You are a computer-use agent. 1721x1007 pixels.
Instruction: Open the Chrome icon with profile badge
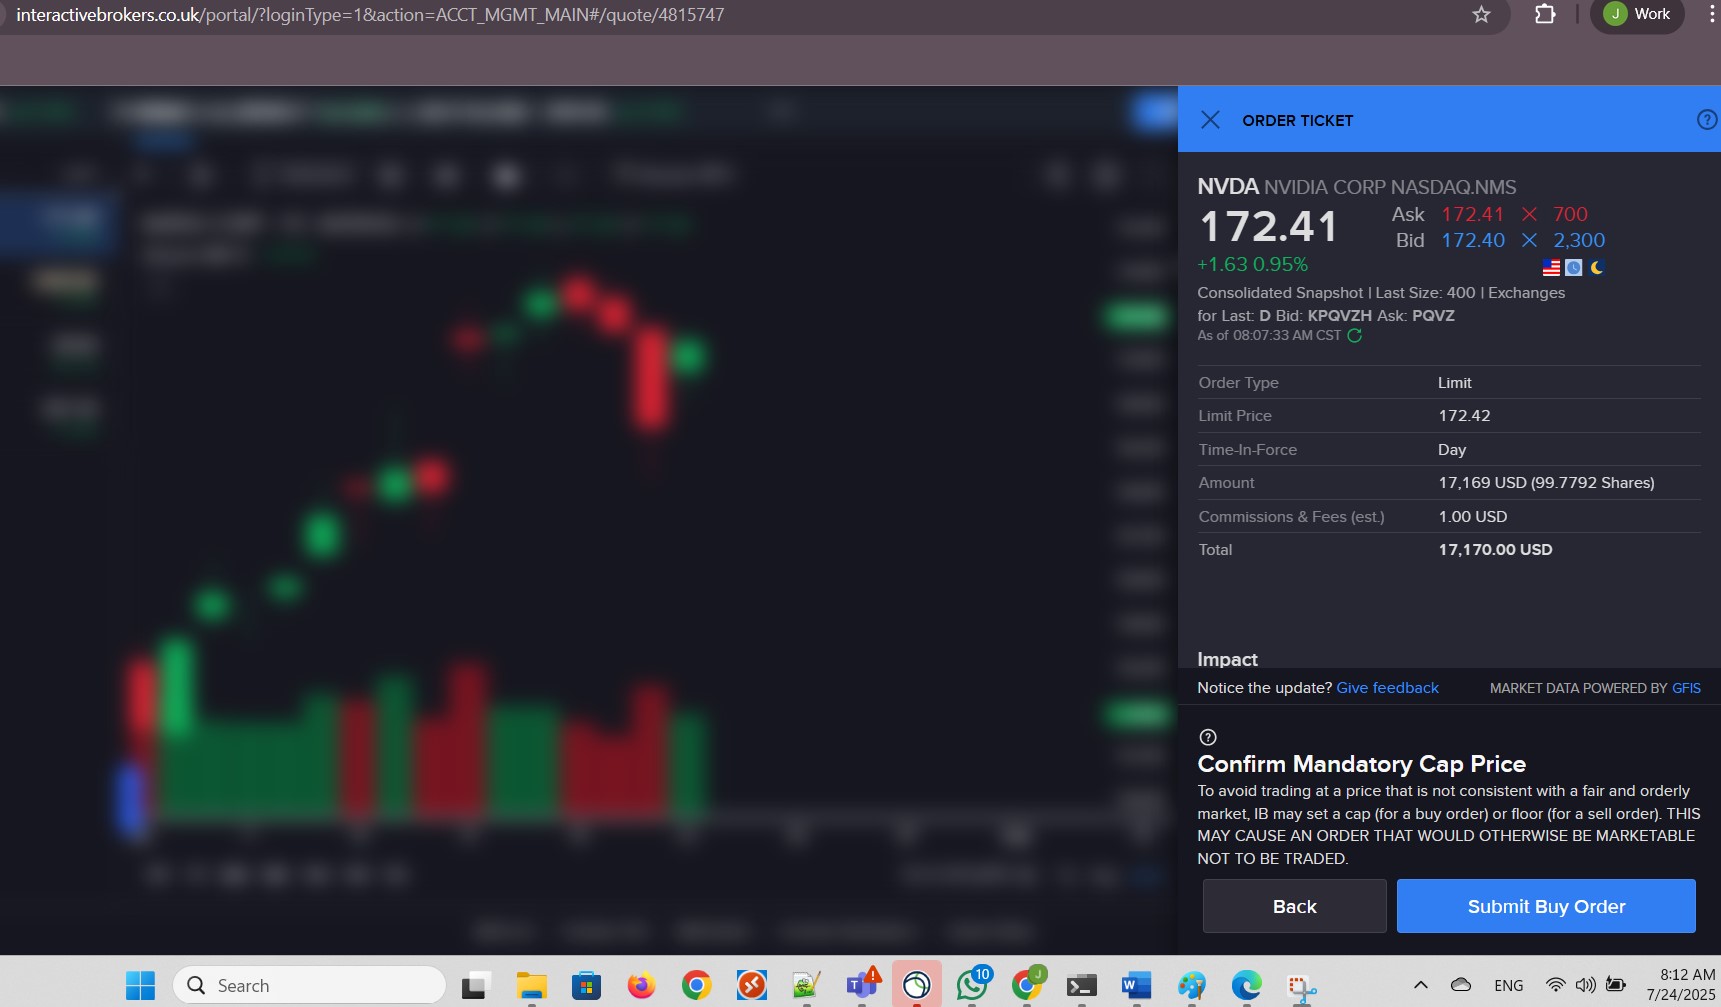coord(1027,986)
